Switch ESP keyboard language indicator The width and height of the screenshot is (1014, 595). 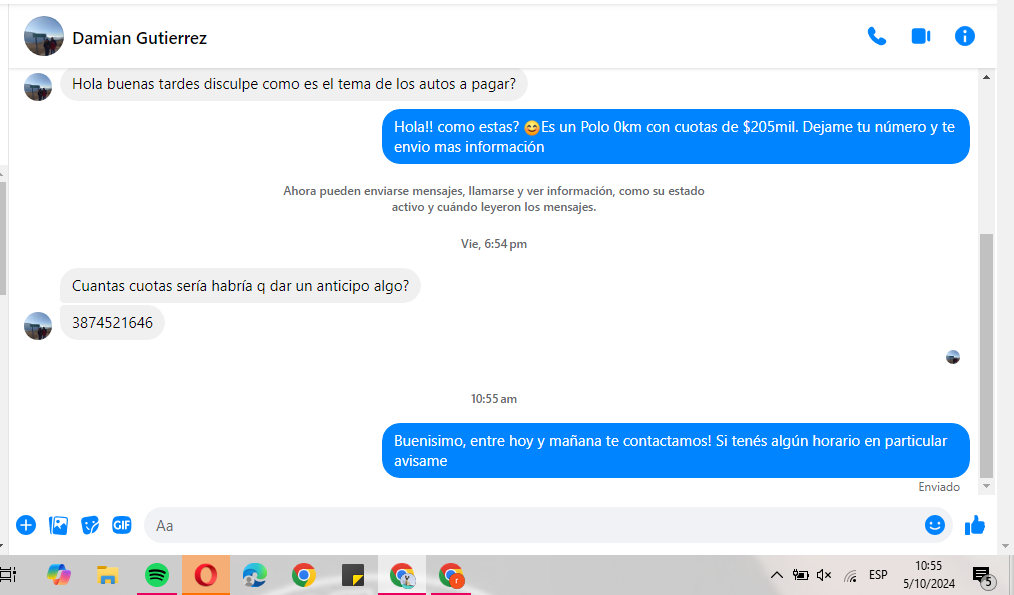pyautogui.click(x=878, y=575)
